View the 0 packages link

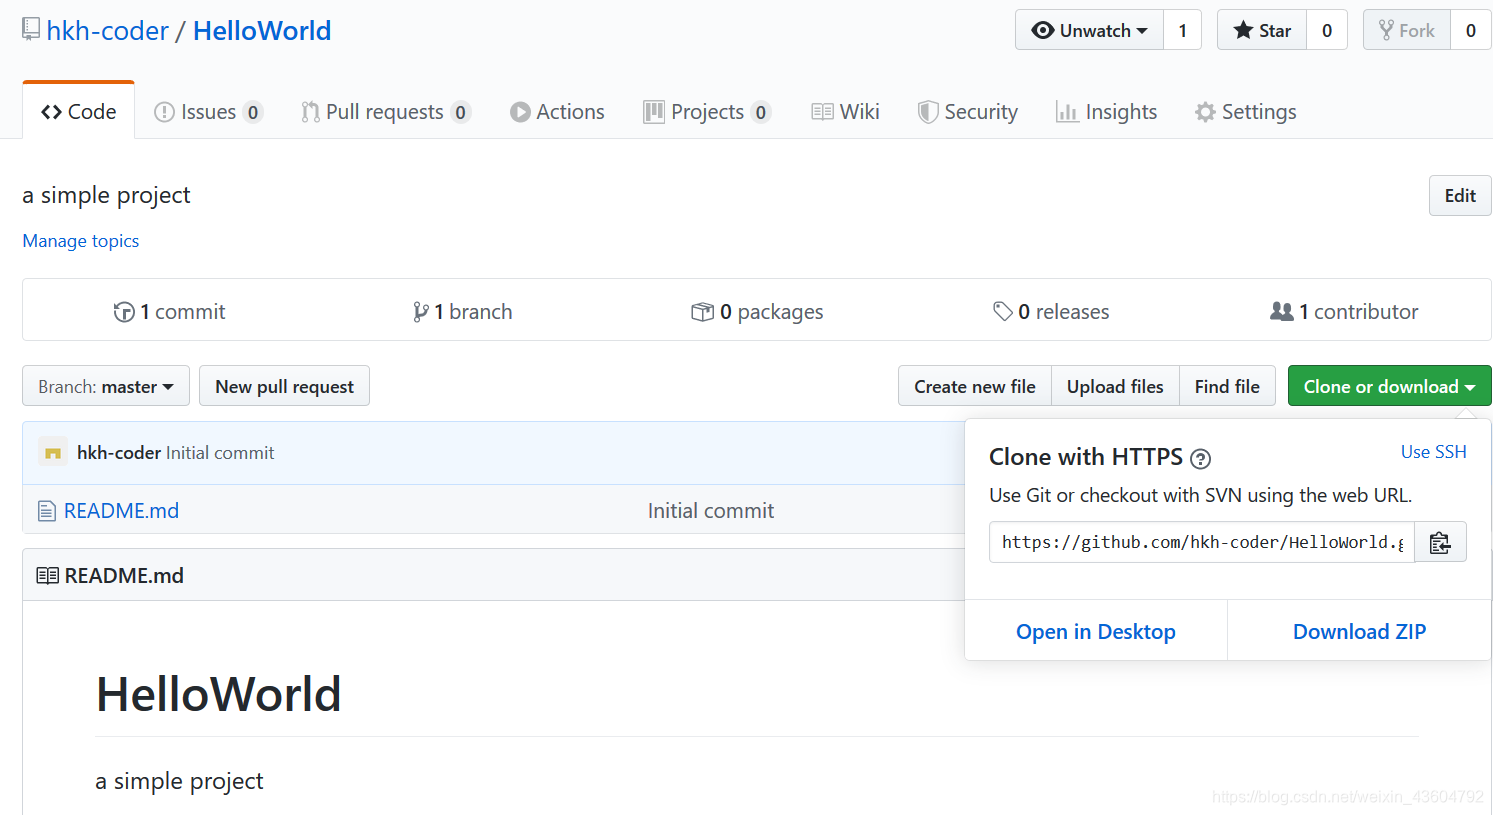pos(757,312)
